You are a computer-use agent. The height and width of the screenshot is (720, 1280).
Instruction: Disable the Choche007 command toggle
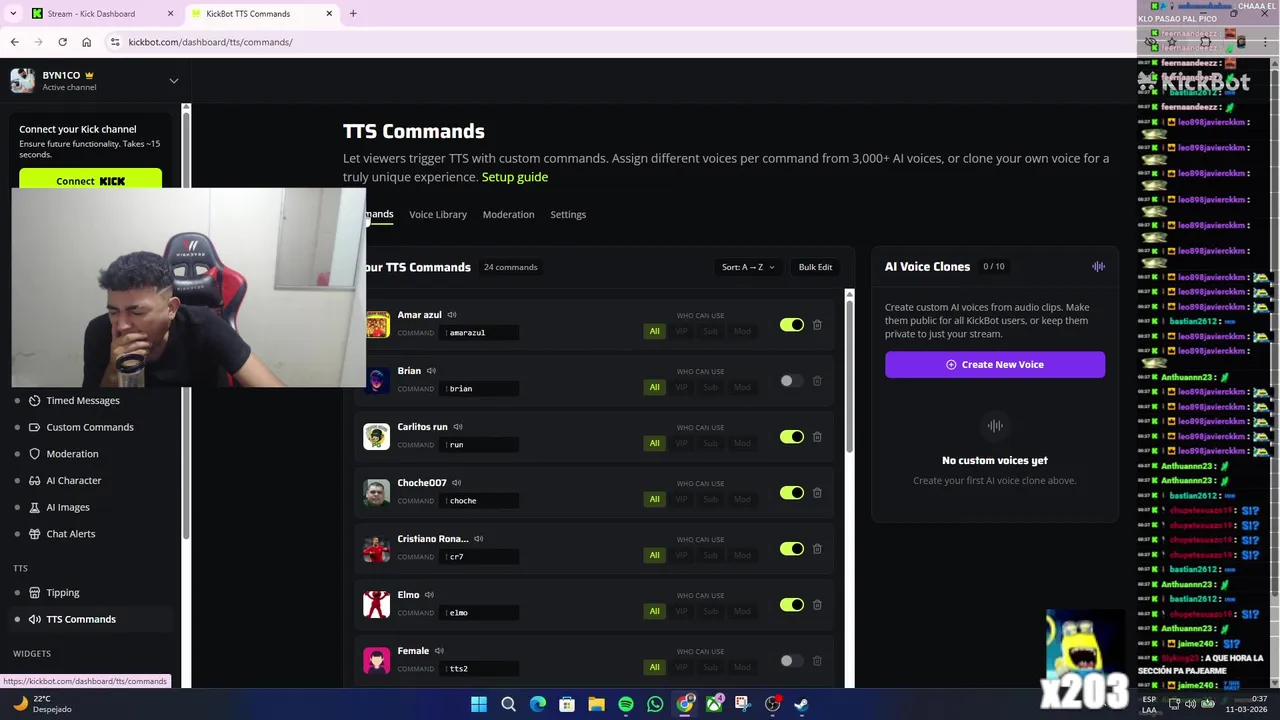pos(791,493)
